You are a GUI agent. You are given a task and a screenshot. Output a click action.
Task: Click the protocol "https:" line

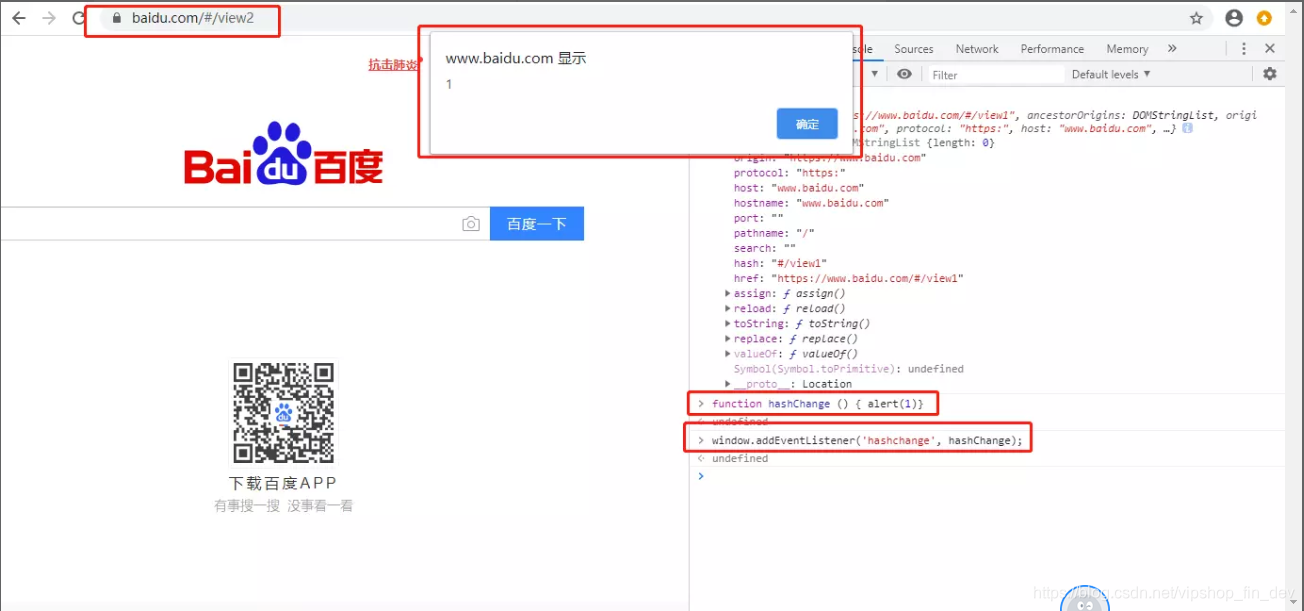tap(790, 173)
